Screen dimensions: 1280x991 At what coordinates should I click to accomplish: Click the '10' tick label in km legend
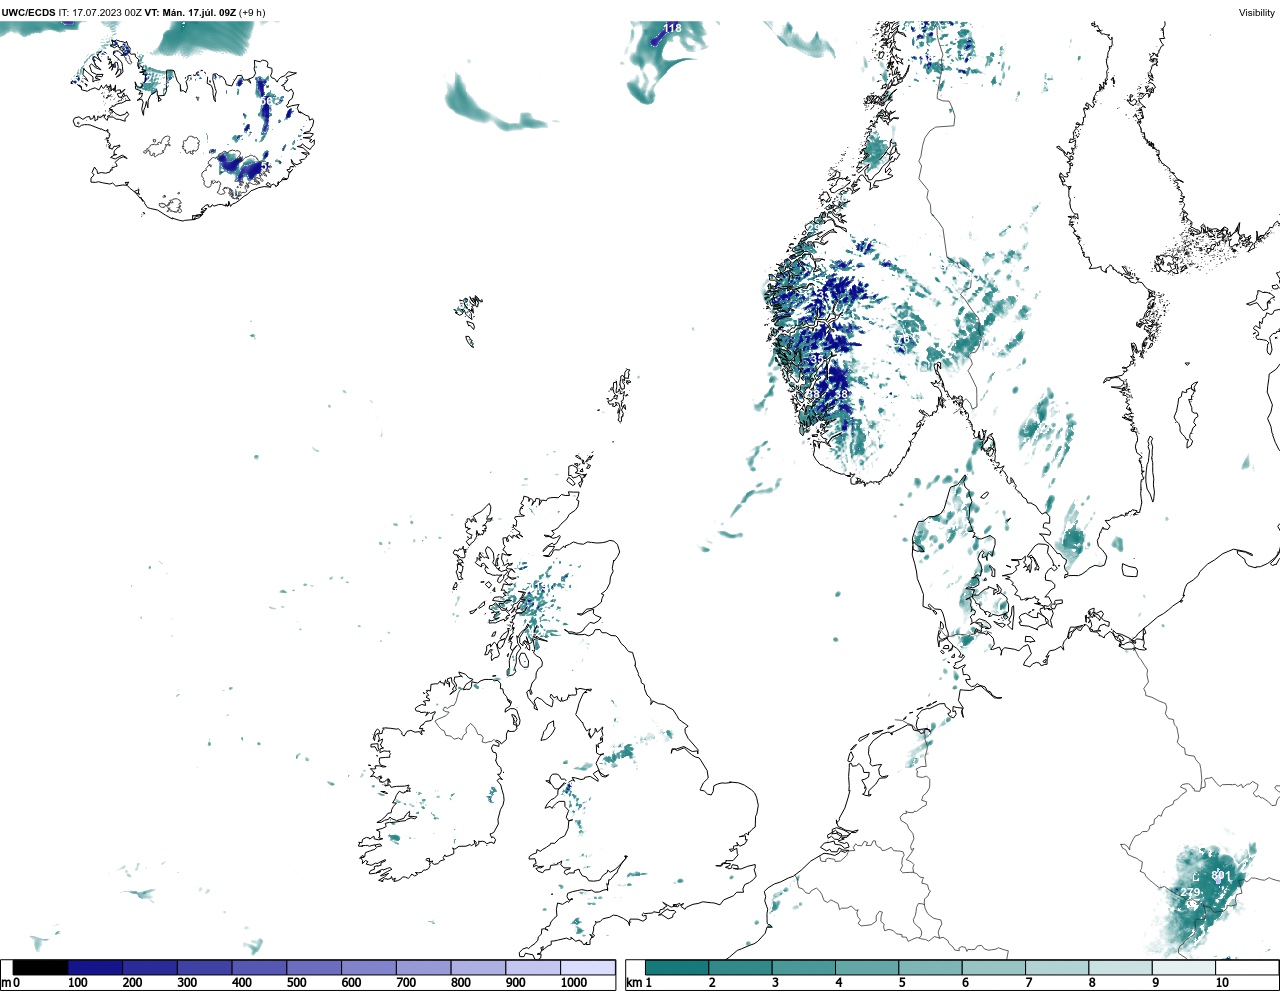point(1222,983)
